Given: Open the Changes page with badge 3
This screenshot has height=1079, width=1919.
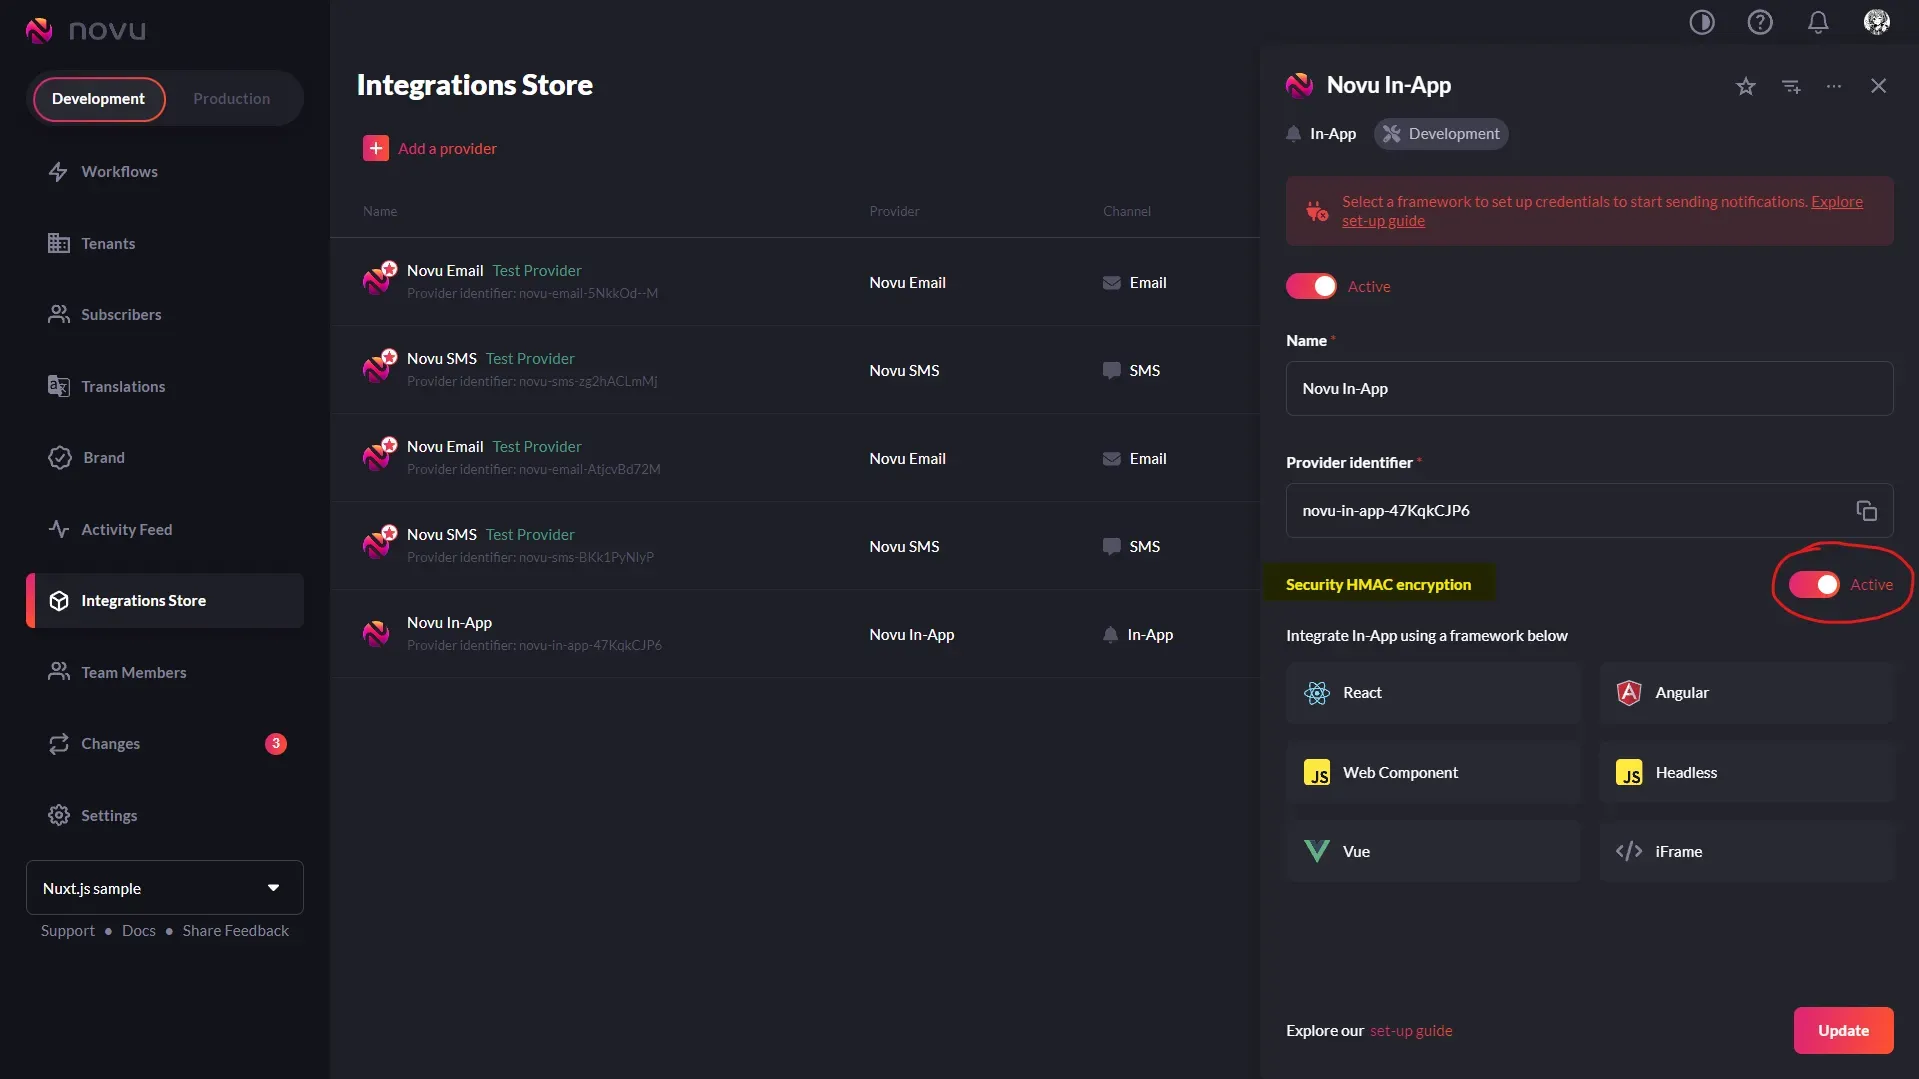Looking at the screenshot, I should tap(110, 744).
